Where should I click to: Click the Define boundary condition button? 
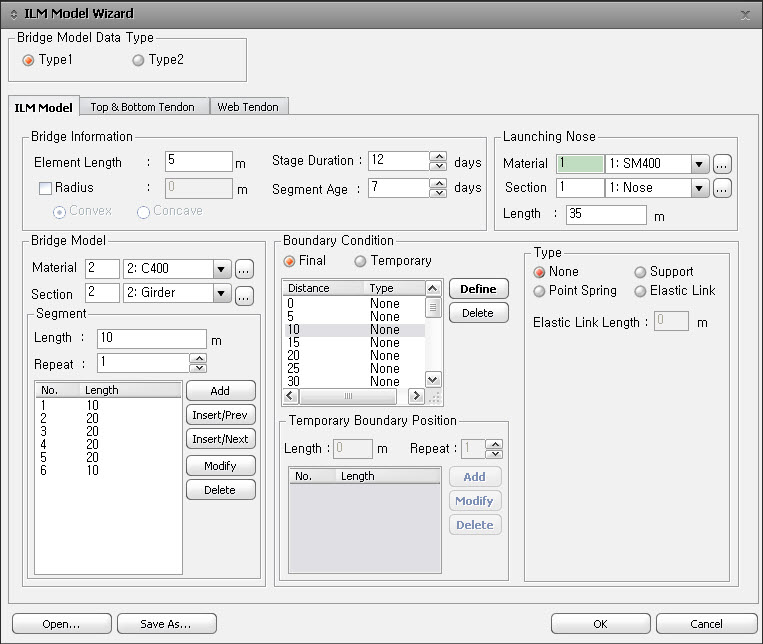click(x=478, y=289)
